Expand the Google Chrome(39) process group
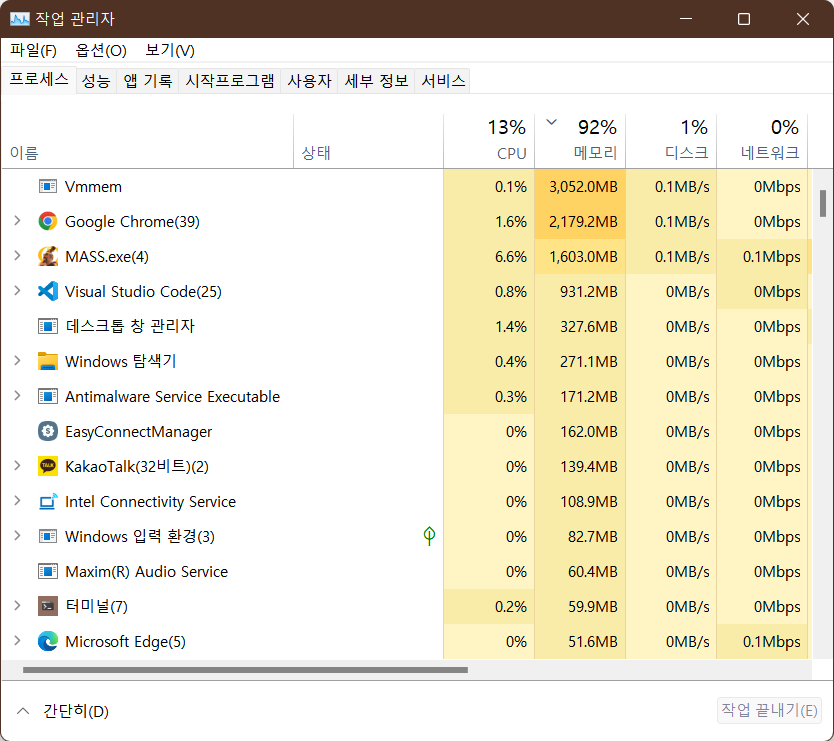834x741 pixels. 18,221
